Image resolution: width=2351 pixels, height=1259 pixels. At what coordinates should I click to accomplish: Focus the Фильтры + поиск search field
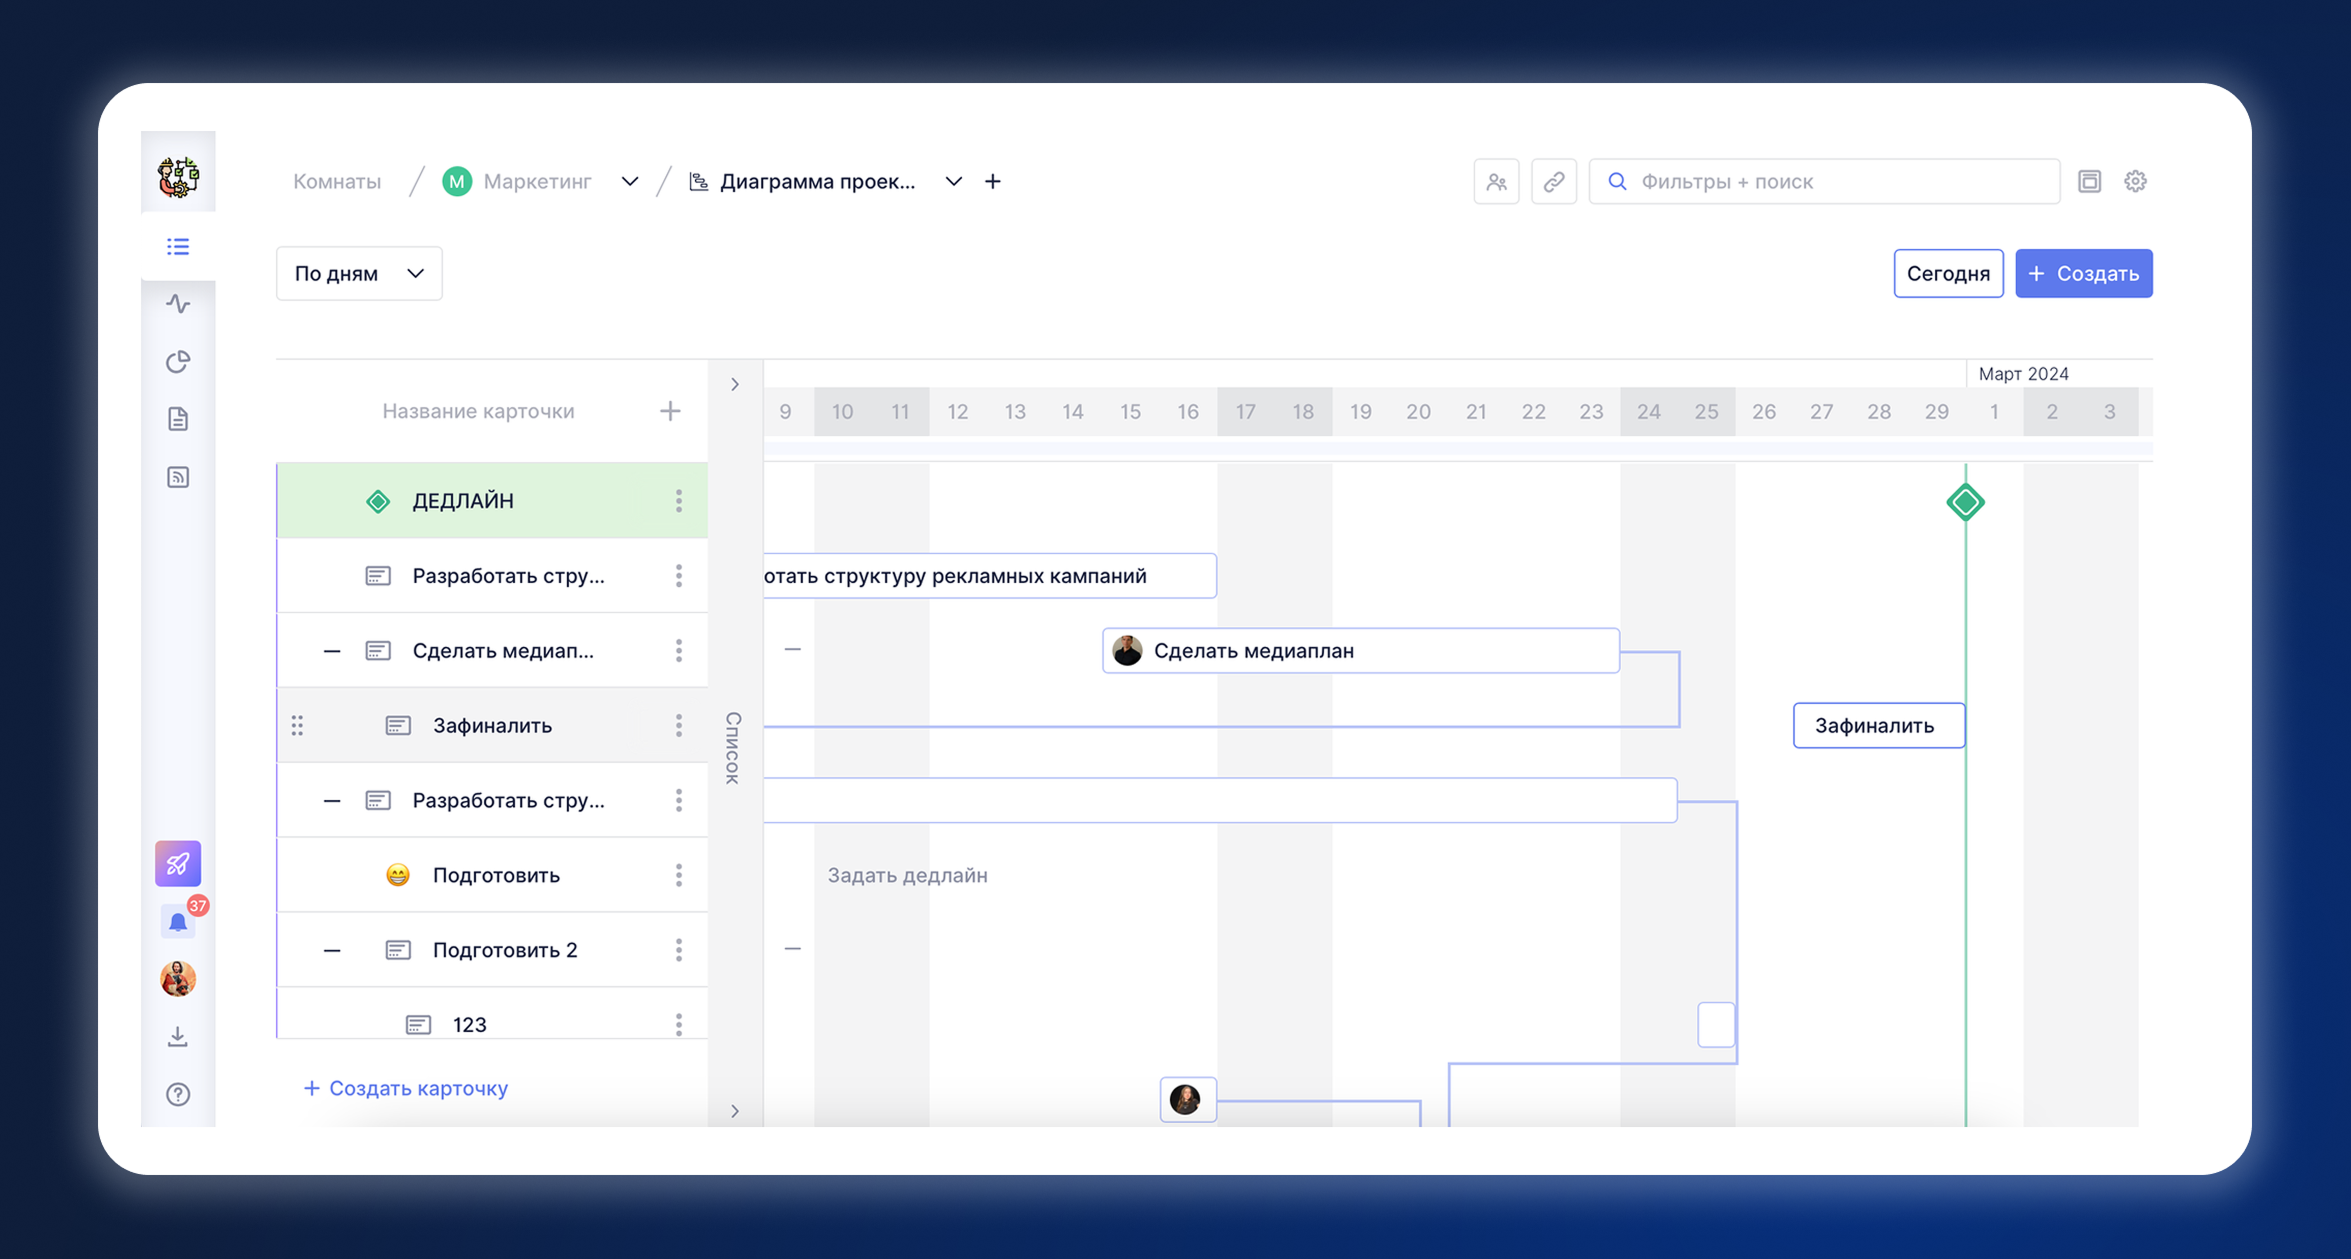pyautogui.click(x=1824, y=181)
